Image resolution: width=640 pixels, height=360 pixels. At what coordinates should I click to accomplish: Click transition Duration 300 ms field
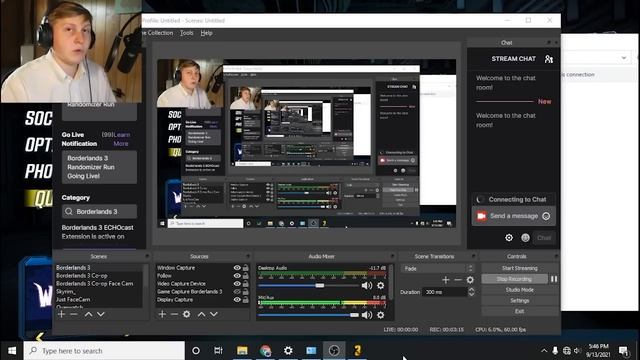coord(444,292)
